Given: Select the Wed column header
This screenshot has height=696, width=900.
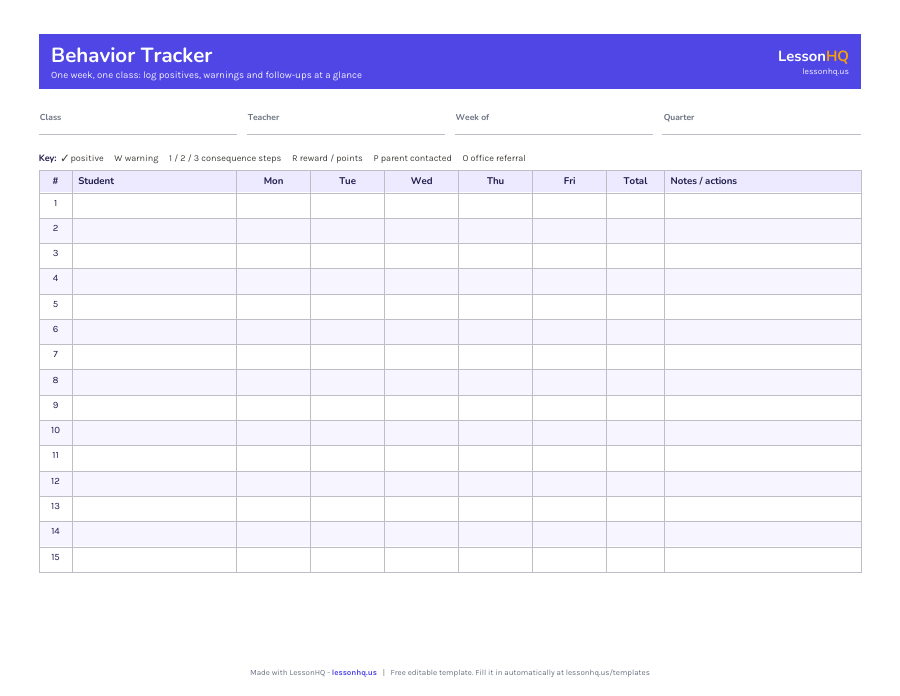Looking at the screenshot, I should 421,181.
